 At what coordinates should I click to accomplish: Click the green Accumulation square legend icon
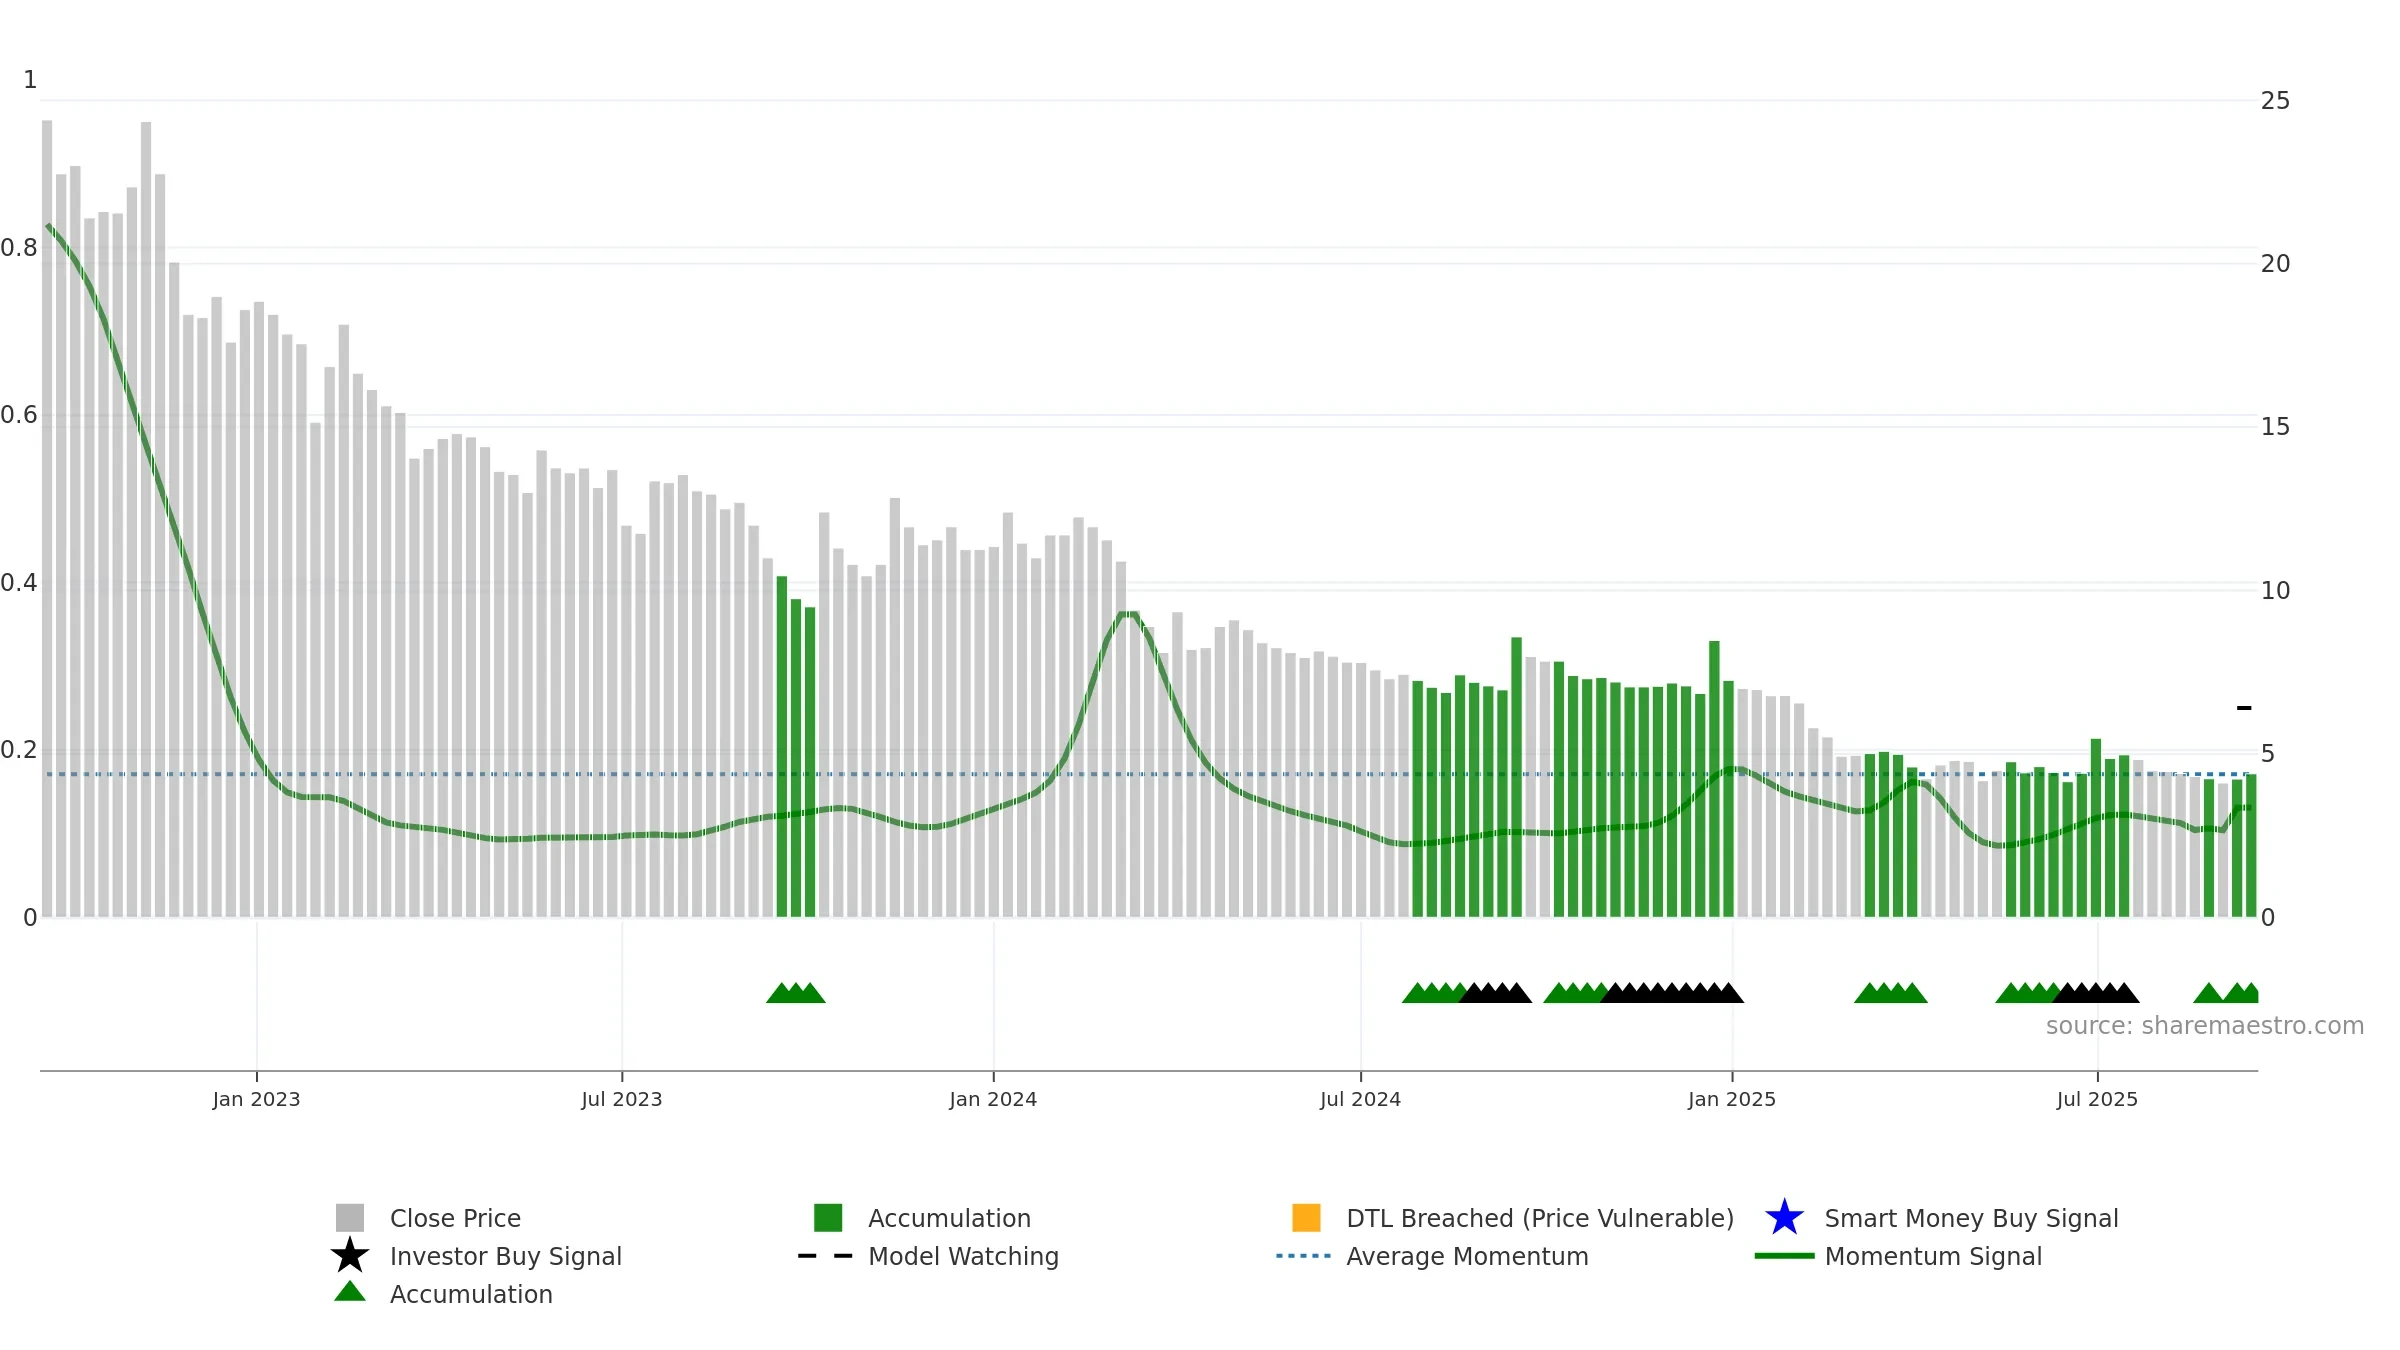(828, 1218)
